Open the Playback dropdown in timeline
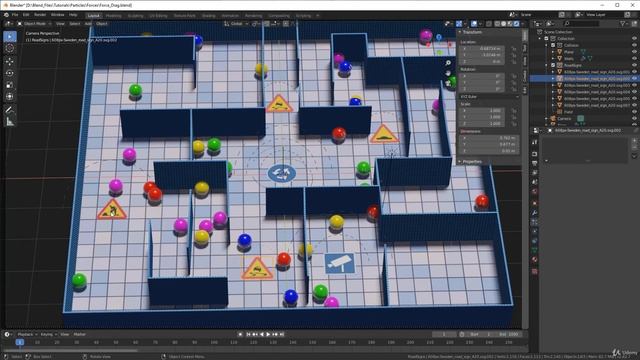The height and width of the screenshot is (360, 640). point(27,334)
